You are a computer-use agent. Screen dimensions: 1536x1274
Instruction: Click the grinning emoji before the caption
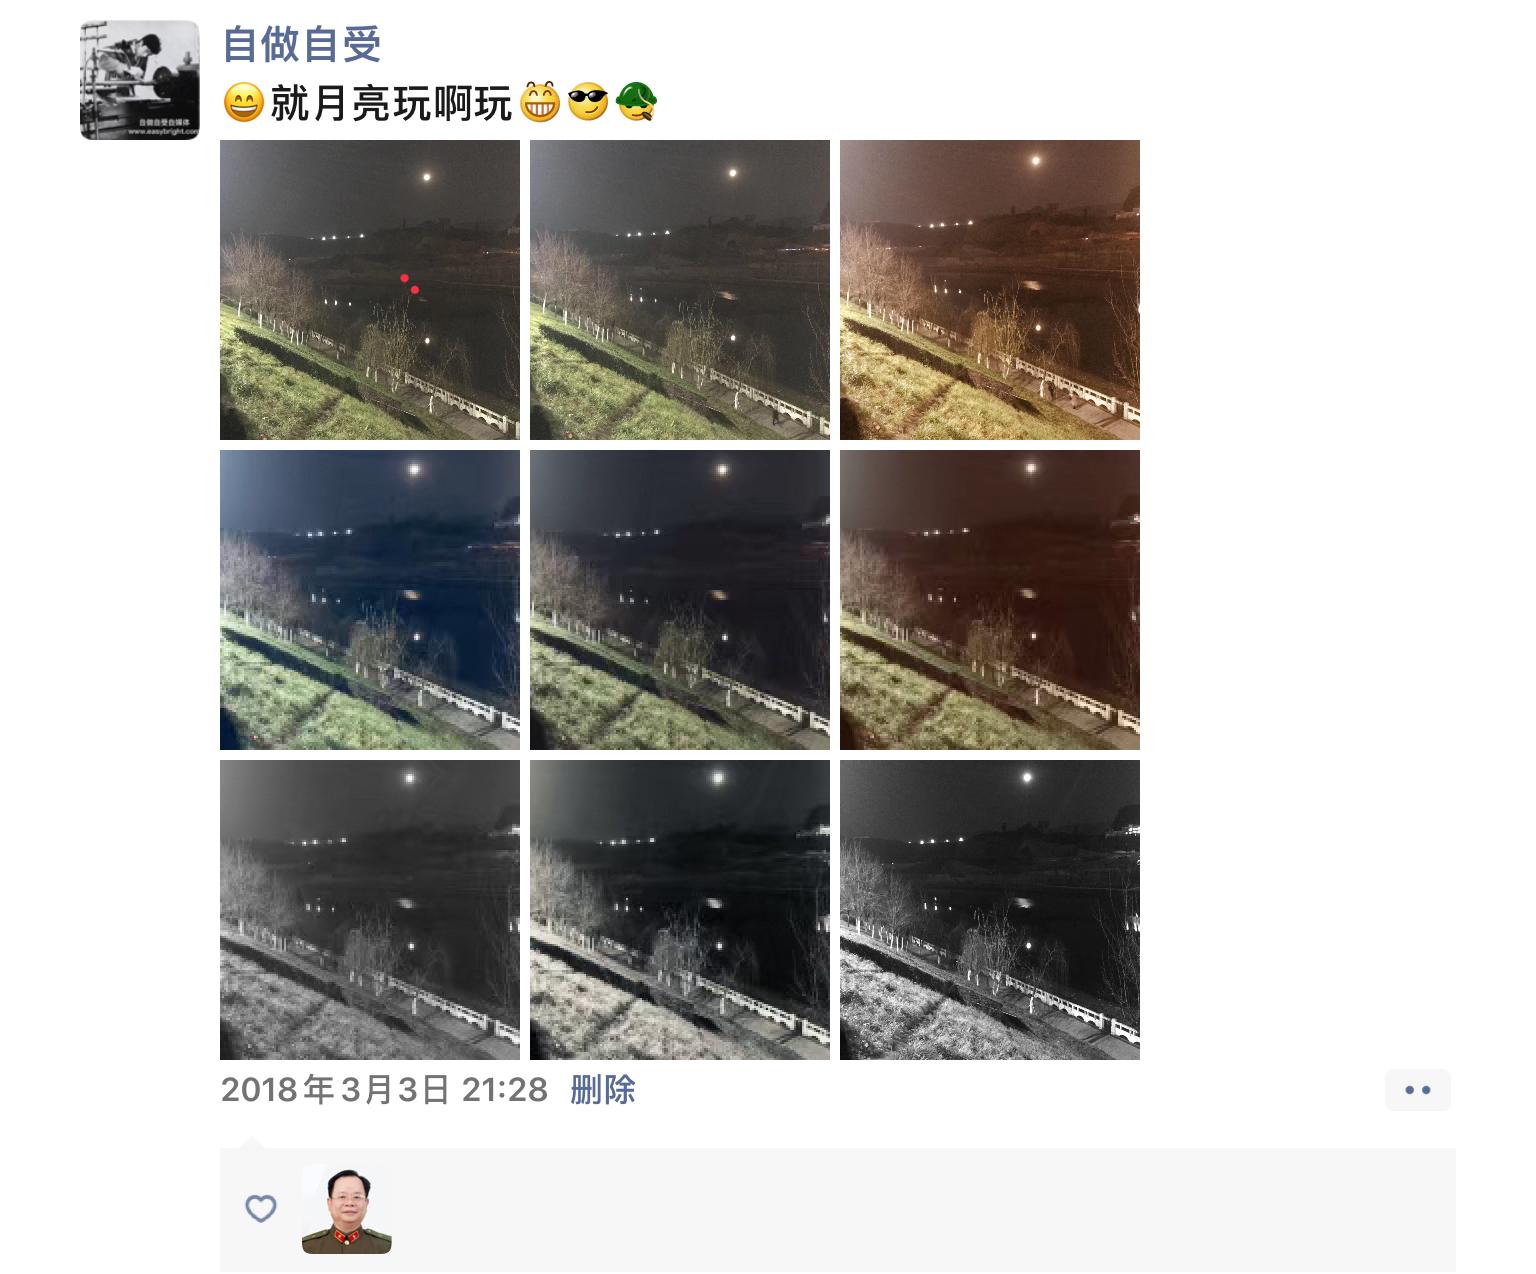pos(243,102)
